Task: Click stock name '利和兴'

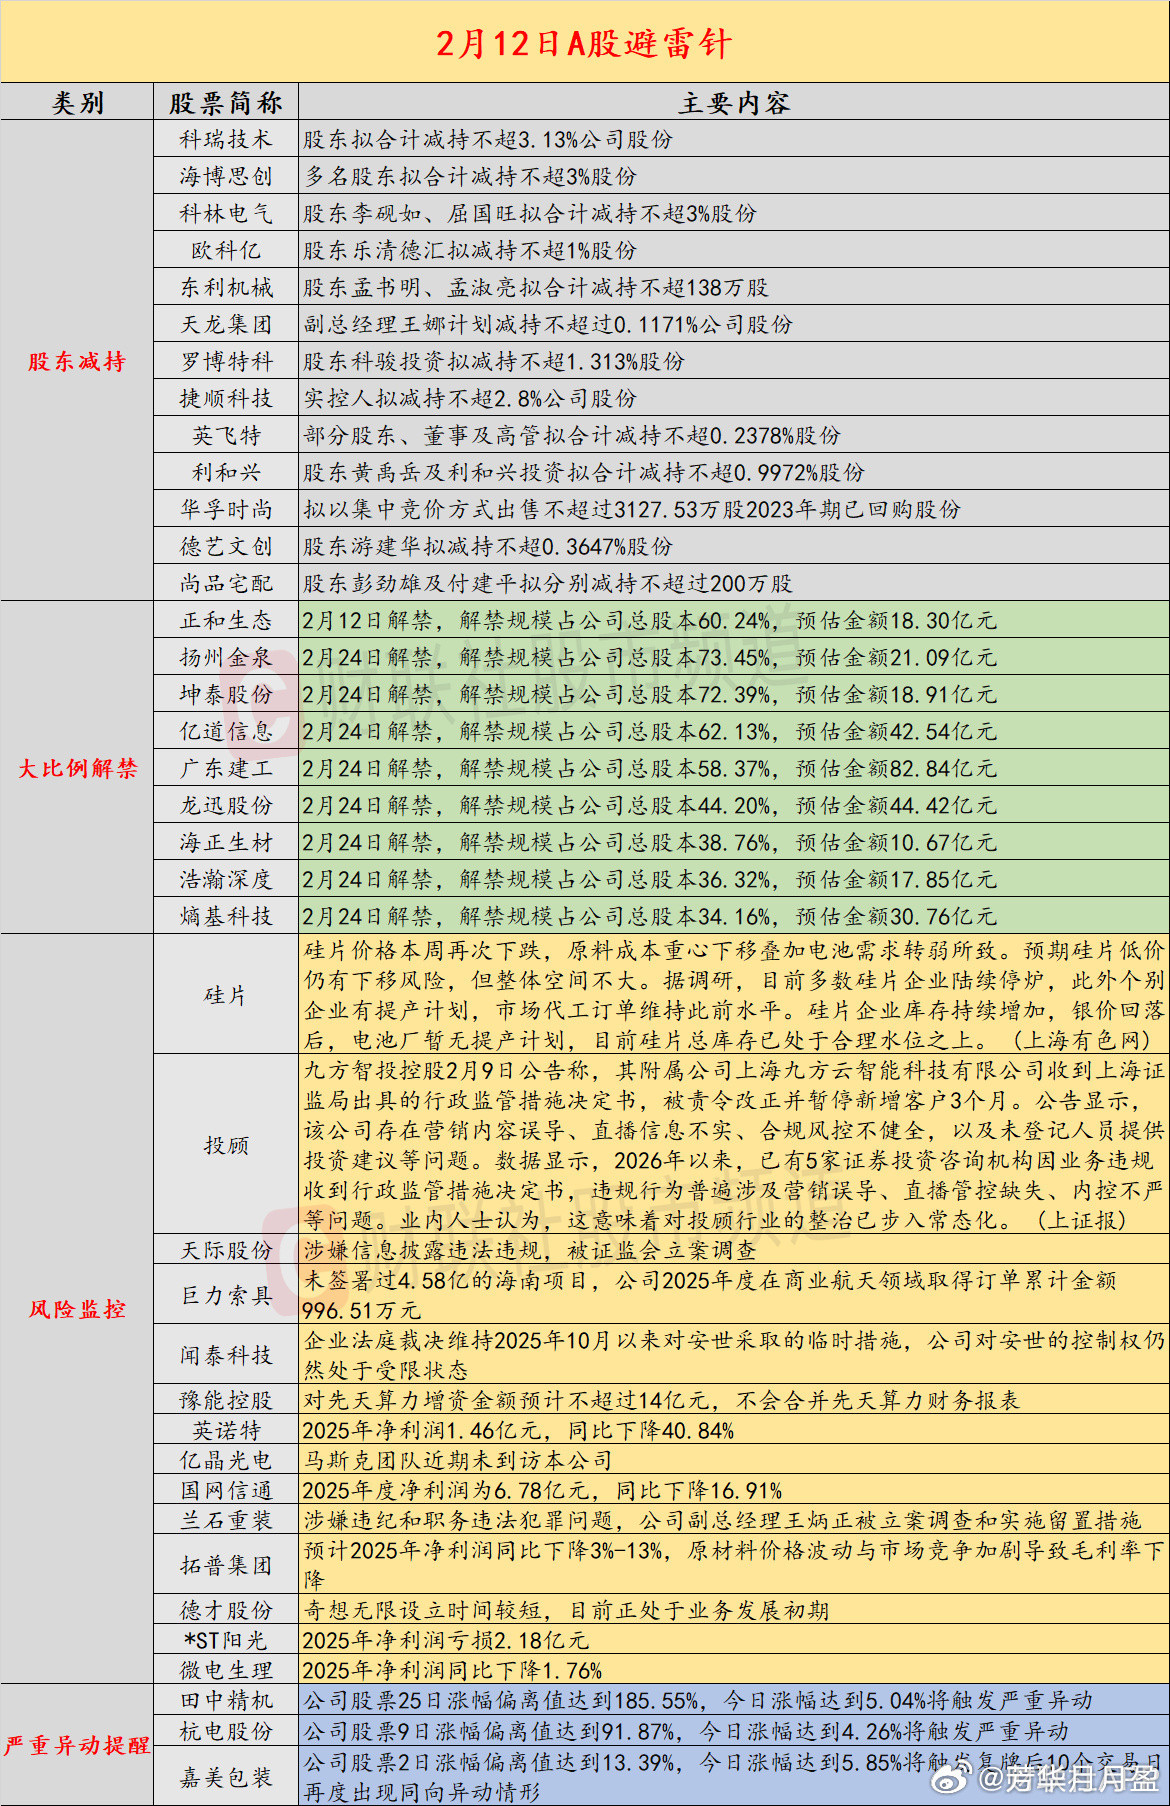Action: tap(226, 472)
